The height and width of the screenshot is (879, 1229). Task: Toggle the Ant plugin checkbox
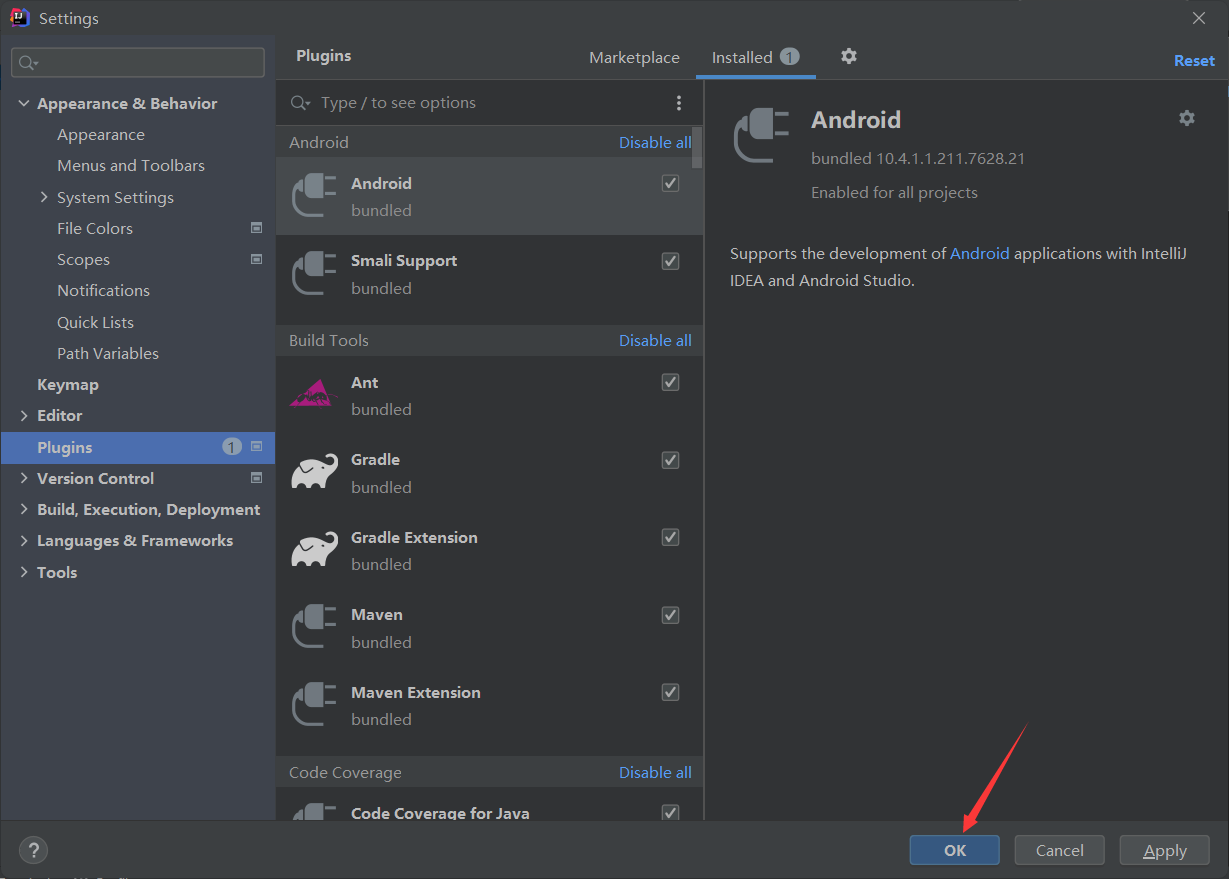671,382
